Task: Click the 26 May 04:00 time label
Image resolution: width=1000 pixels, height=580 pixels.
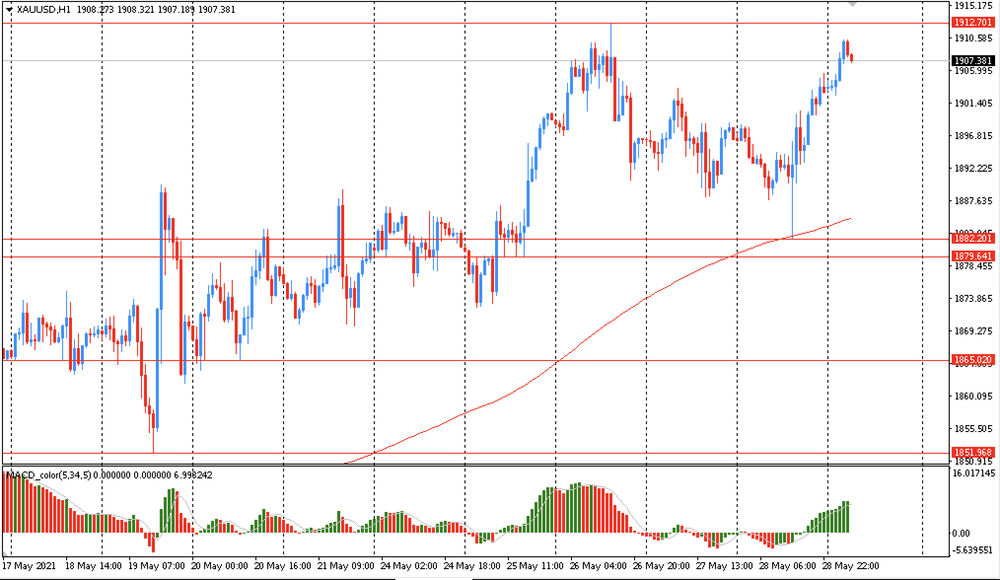Action: pos(598,566)
